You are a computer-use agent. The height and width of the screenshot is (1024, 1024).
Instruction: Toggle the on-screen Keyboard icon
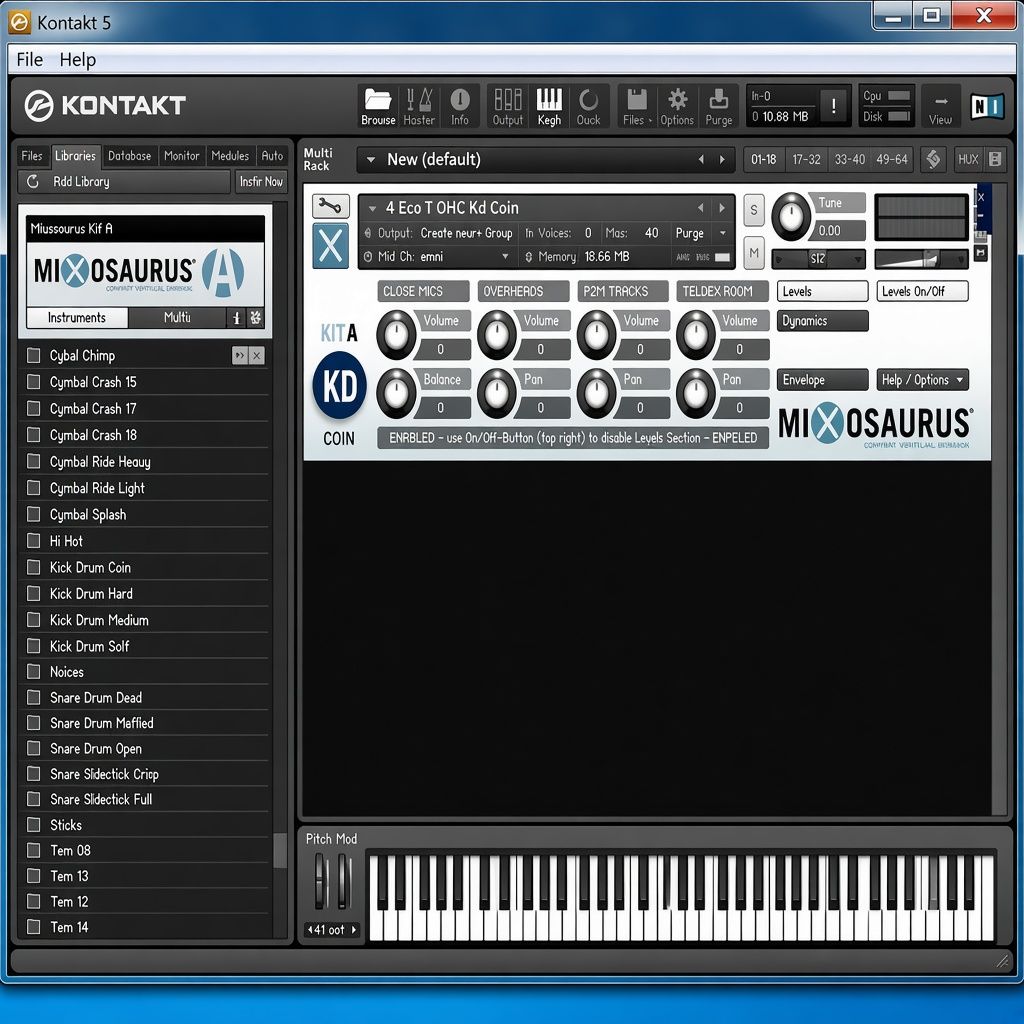pos(549,99)
